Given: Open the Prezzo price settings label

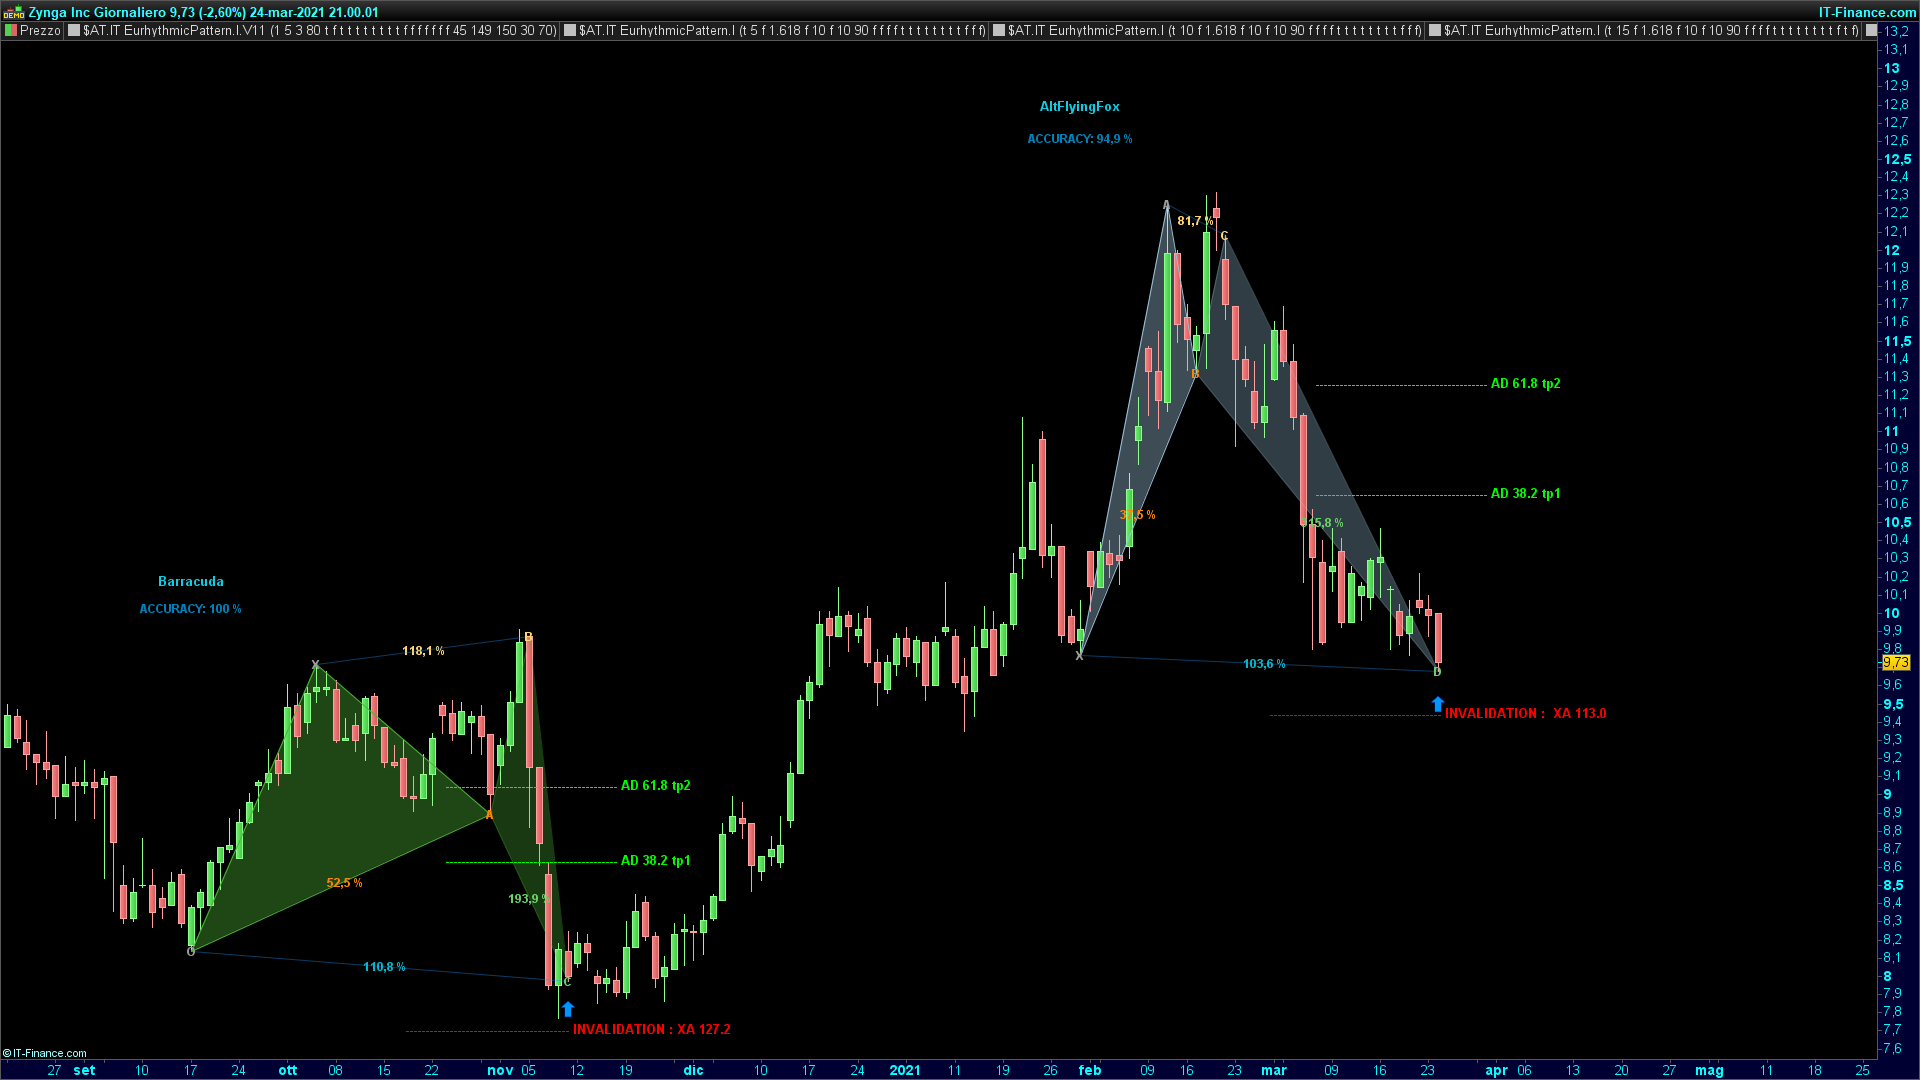Looking at the screenshot, I should (40, 31).
